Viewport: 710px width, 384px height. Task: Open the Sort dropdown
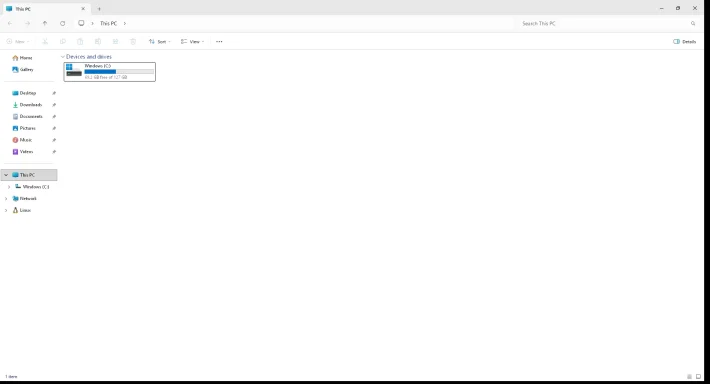pos(160,41)
